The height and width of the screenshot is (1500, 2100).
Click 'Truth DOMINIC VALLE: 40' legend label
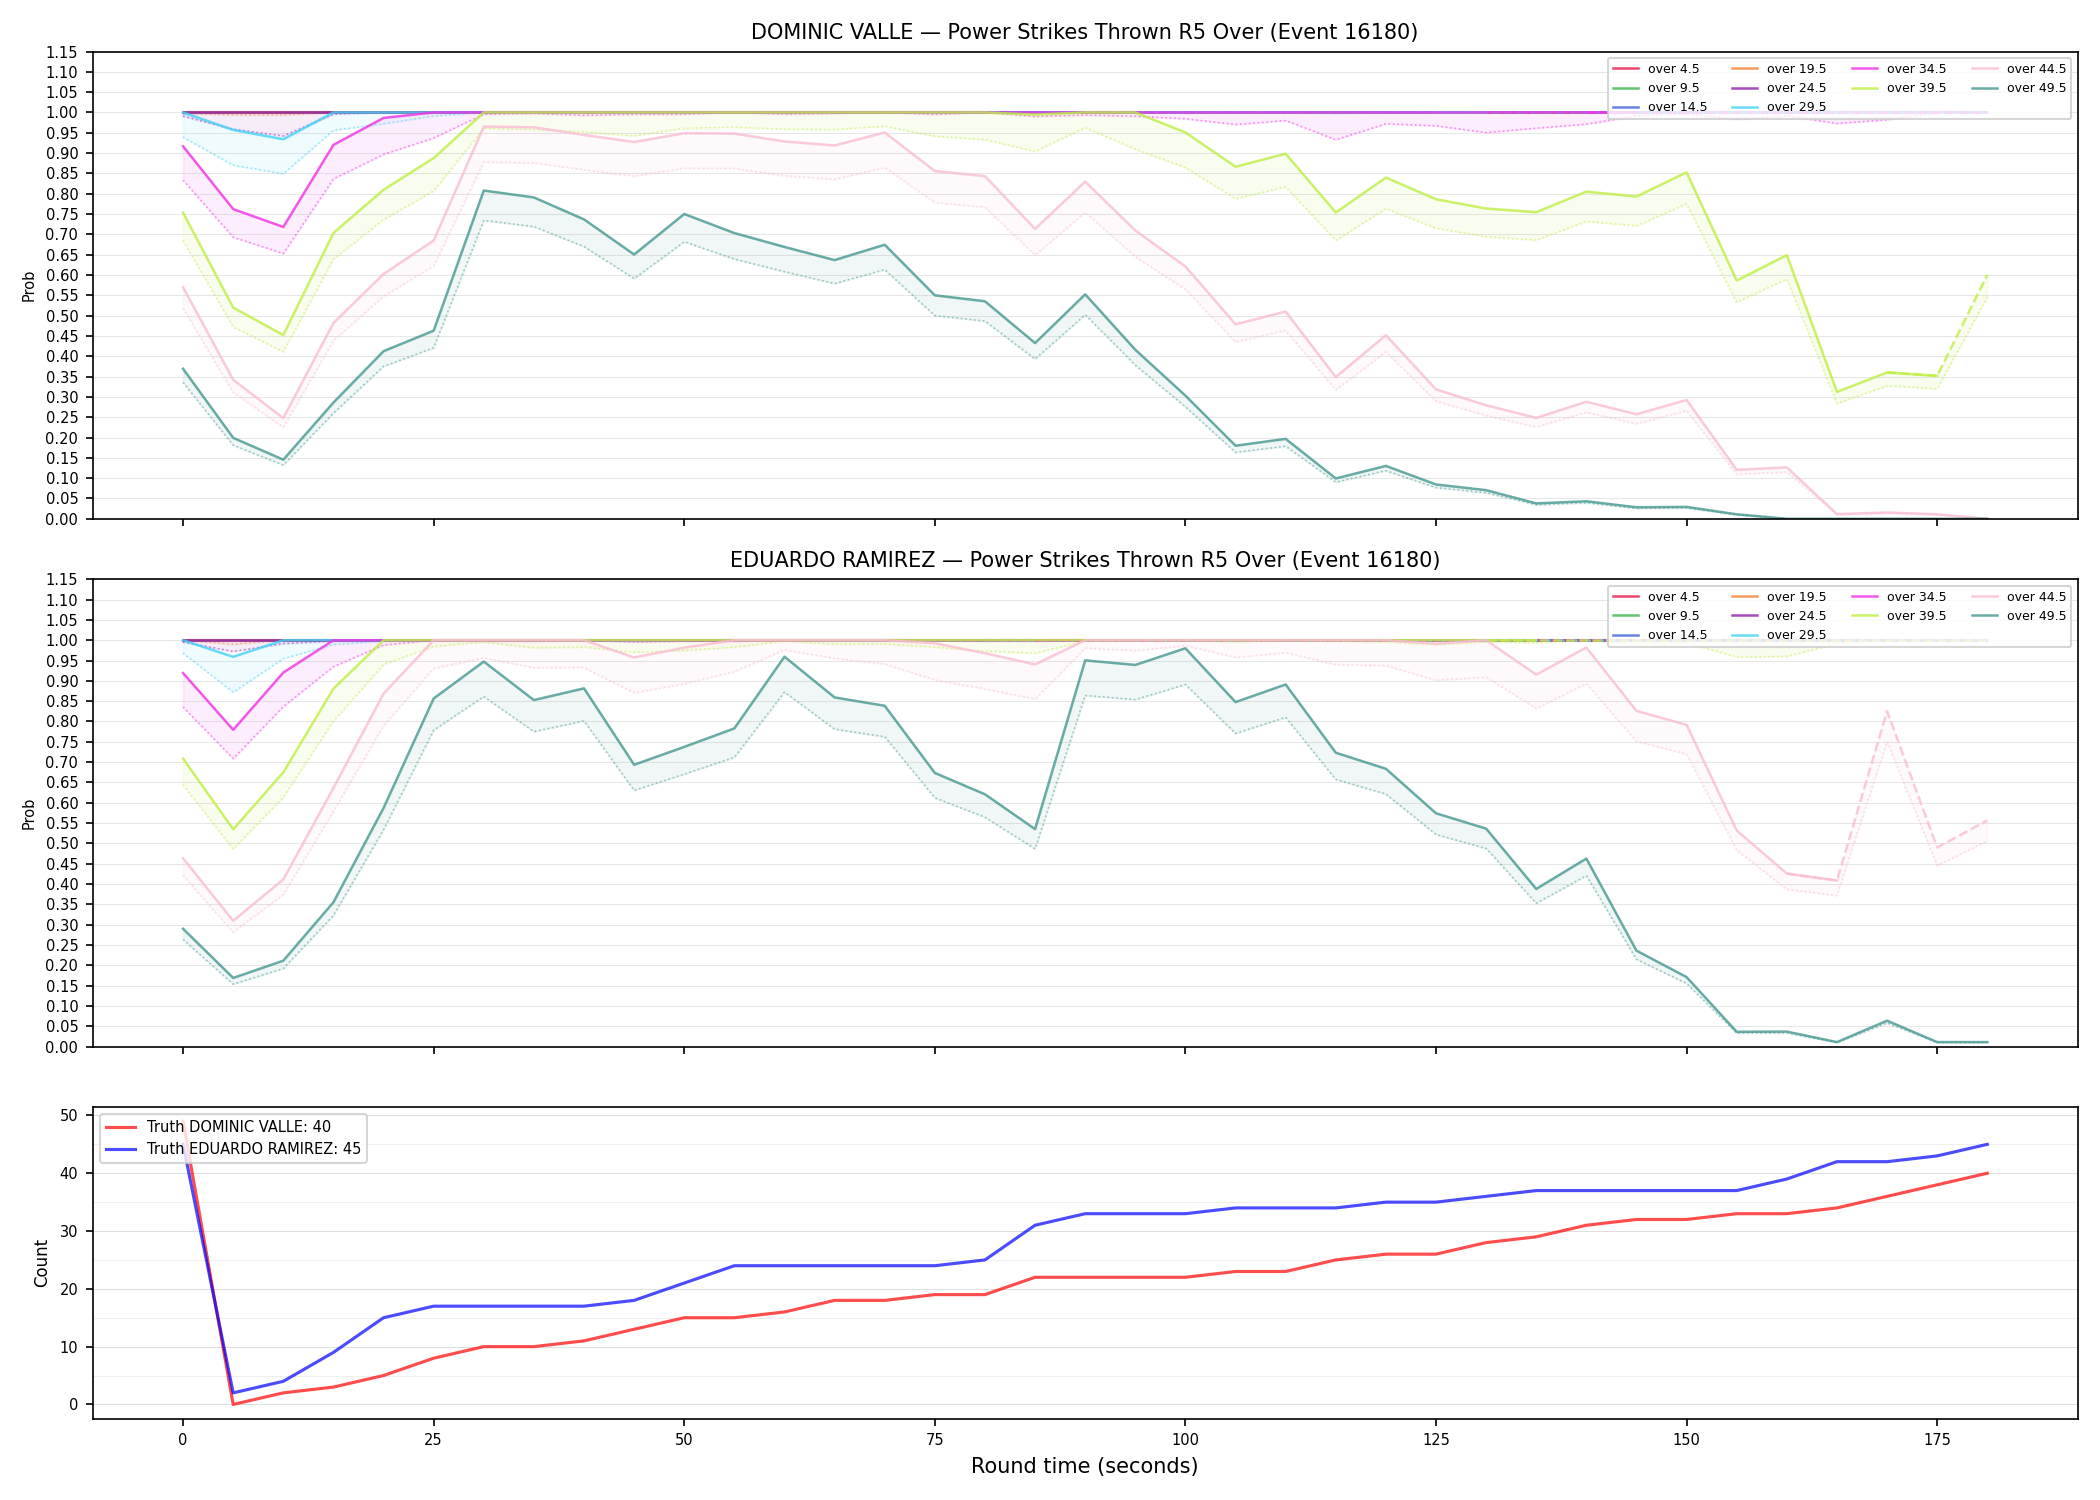[x=238, y=1127]
